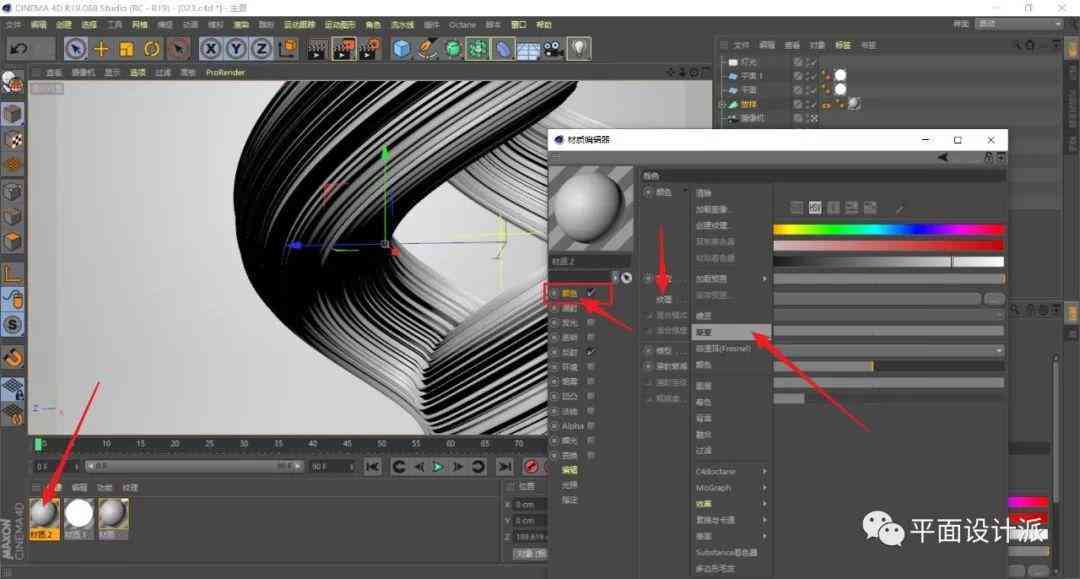1080x579 pixels.
Task: Click the blue Deformer icon
Action: [503, 48]
